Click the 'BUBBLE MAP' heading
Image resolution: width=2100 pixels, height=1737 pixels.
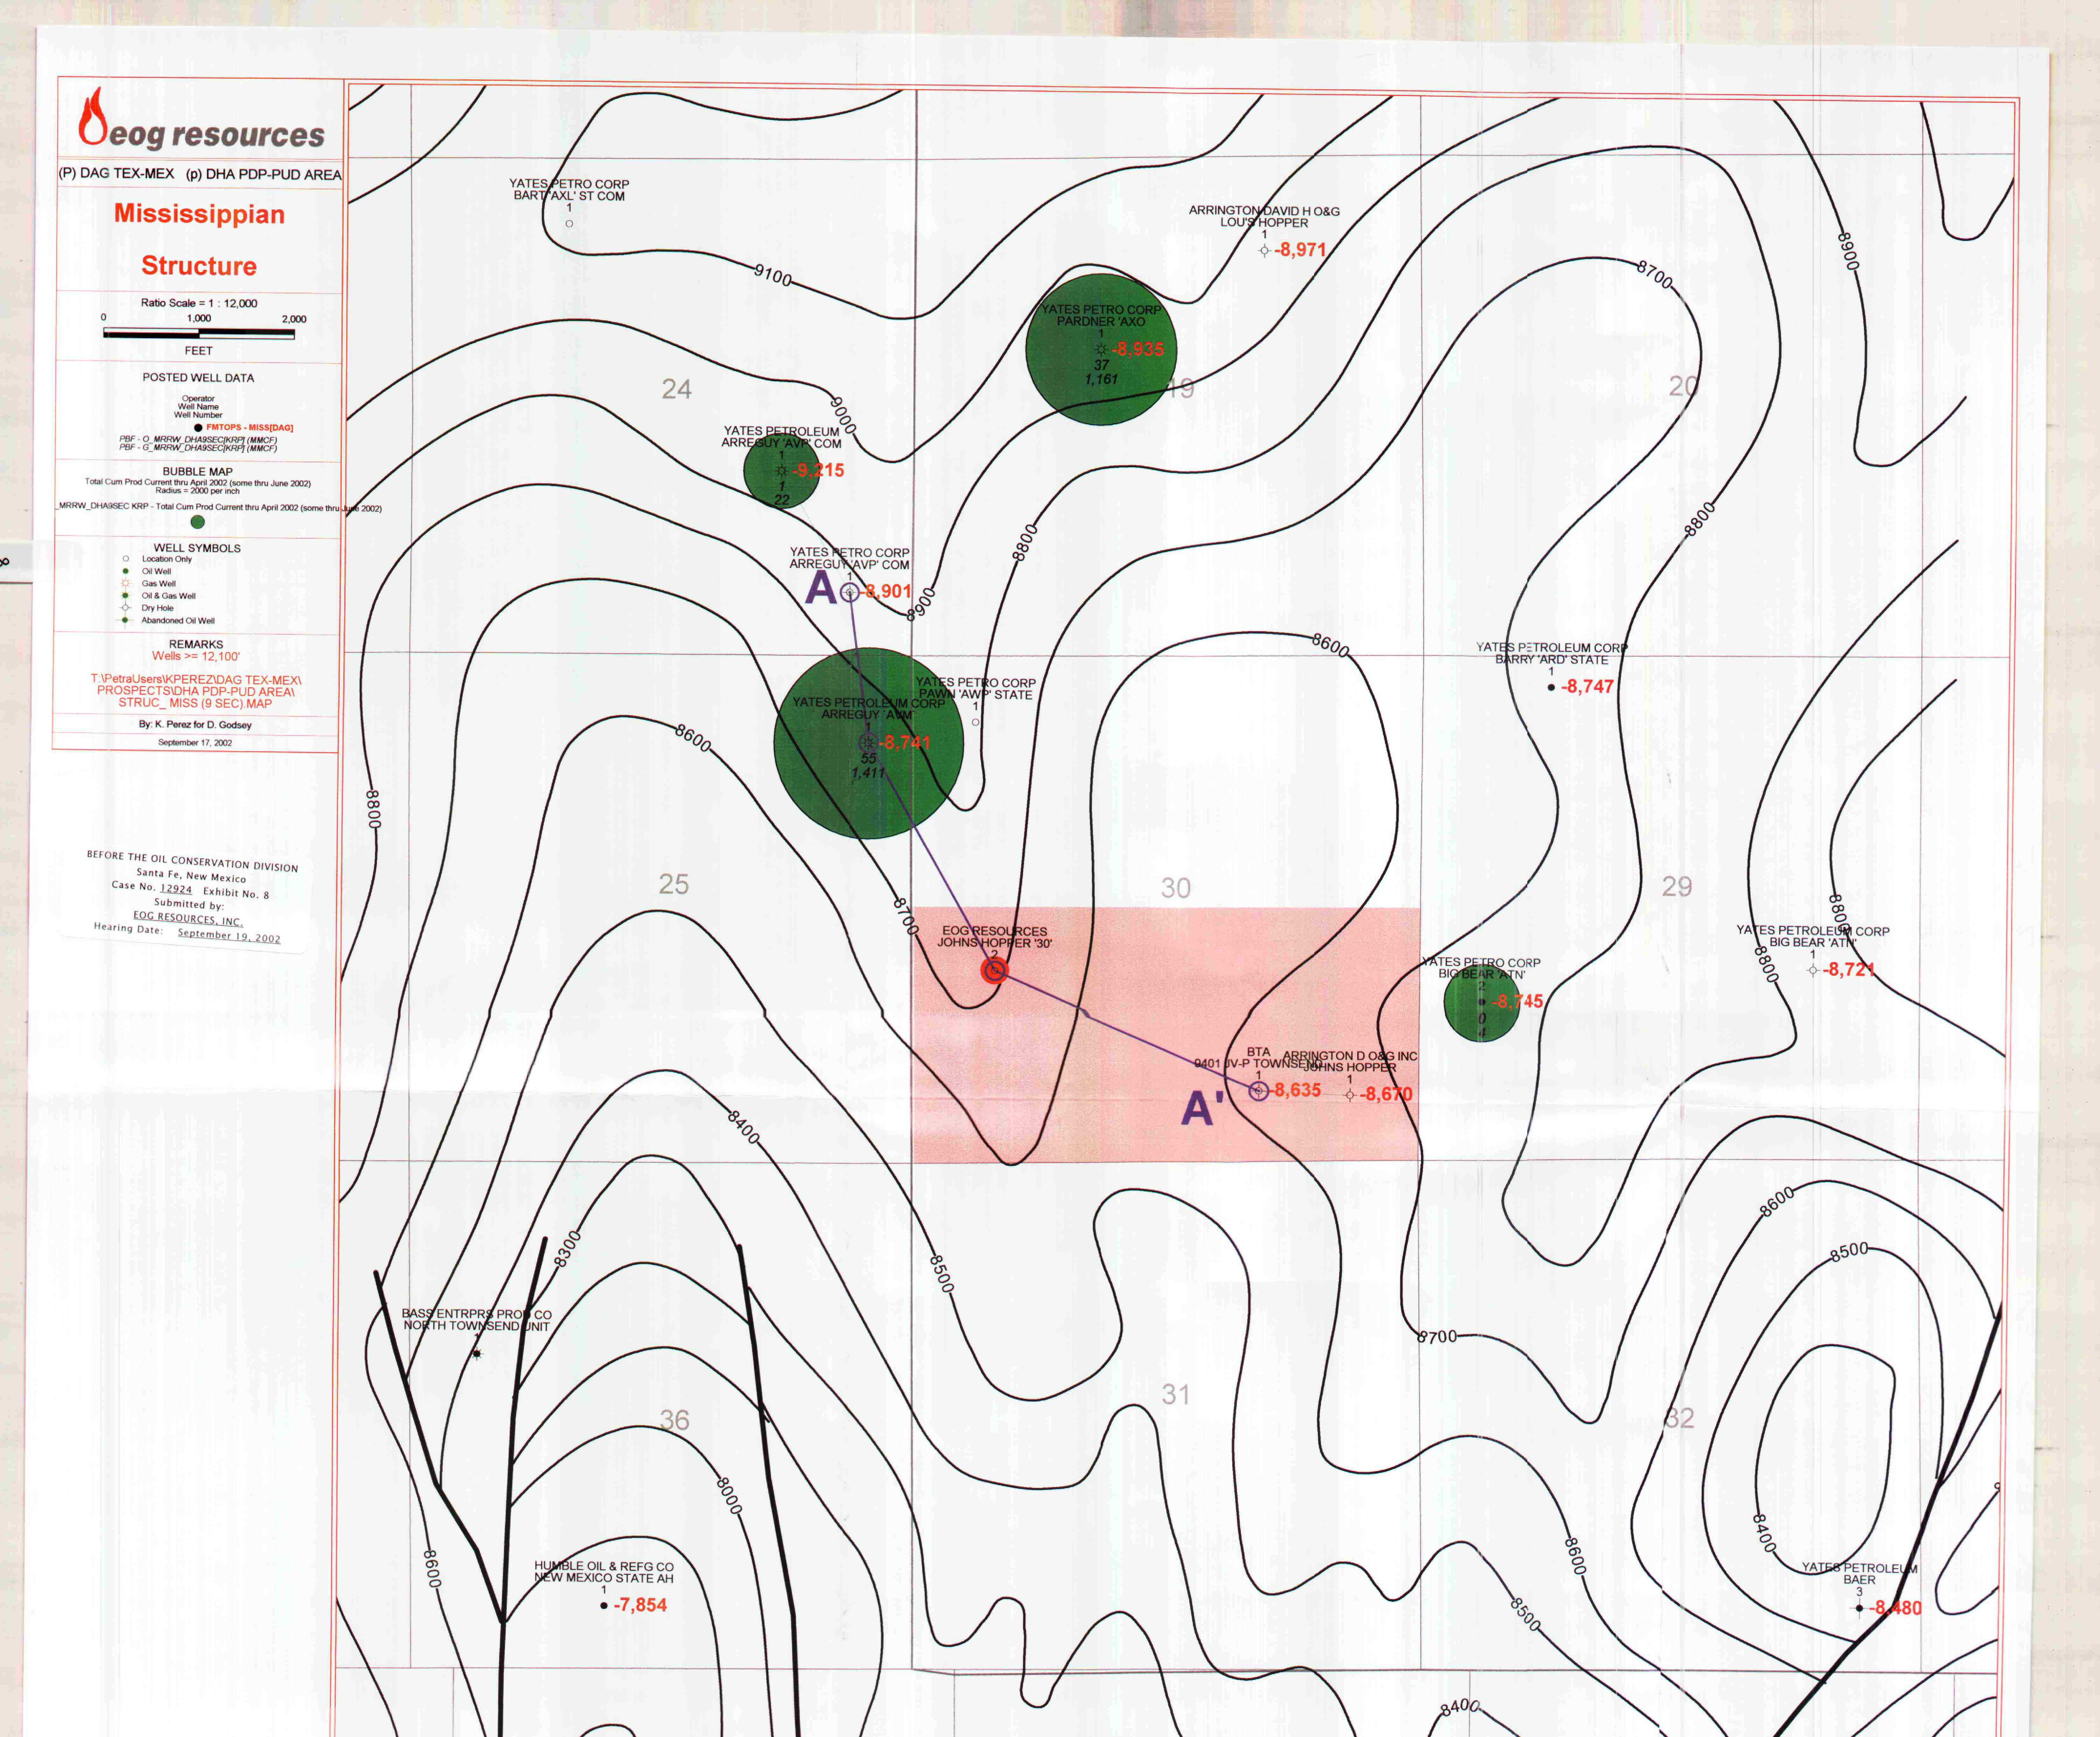(198, 472)
